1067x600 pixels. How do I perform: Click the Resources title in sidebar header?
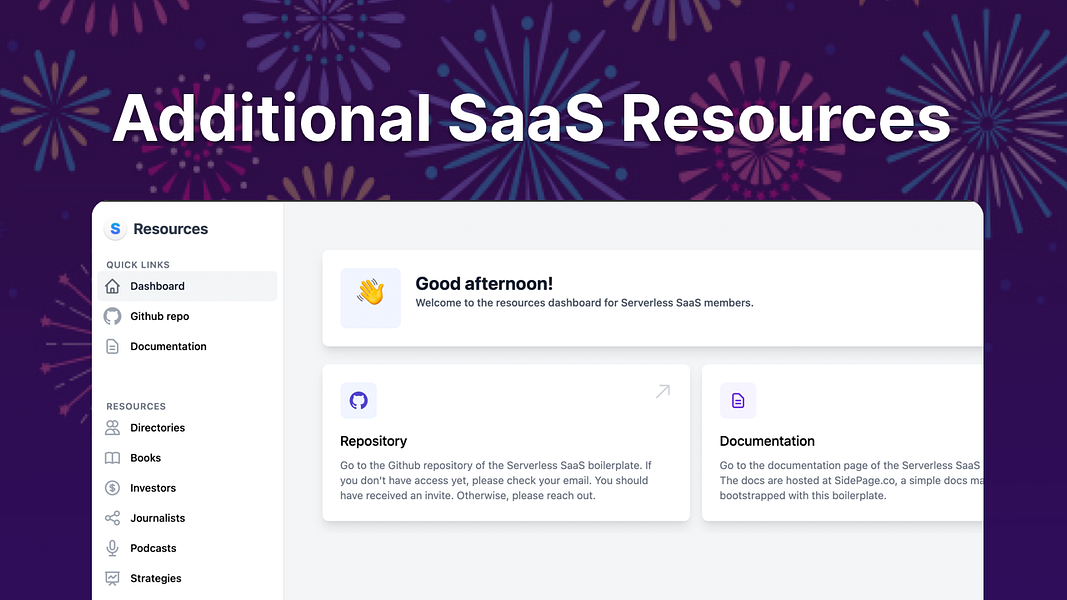[171, 229]
